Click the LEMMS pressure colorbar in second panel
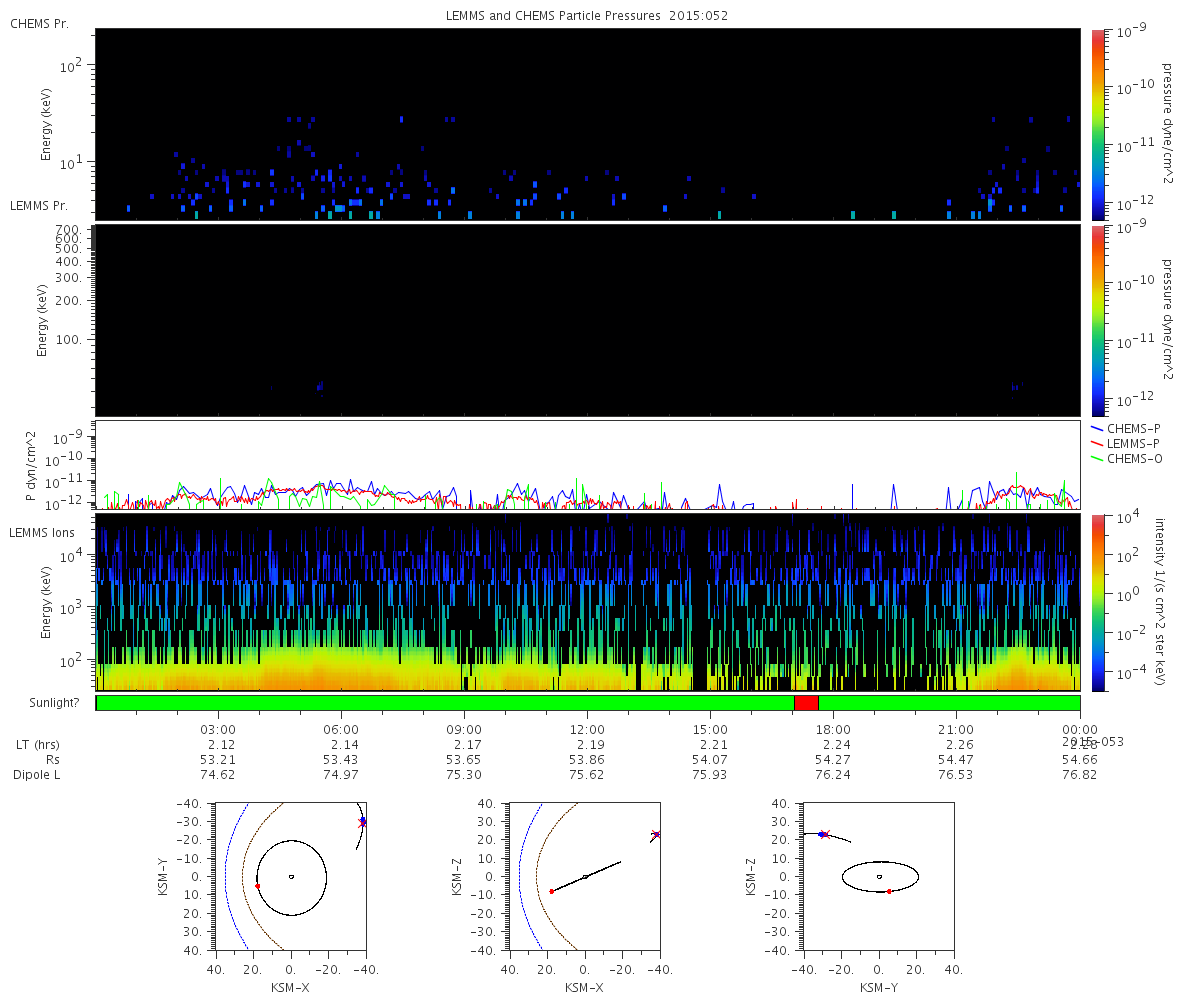The height and width of the screenshot is (1000, 1200). click(x=1098, y=320)
